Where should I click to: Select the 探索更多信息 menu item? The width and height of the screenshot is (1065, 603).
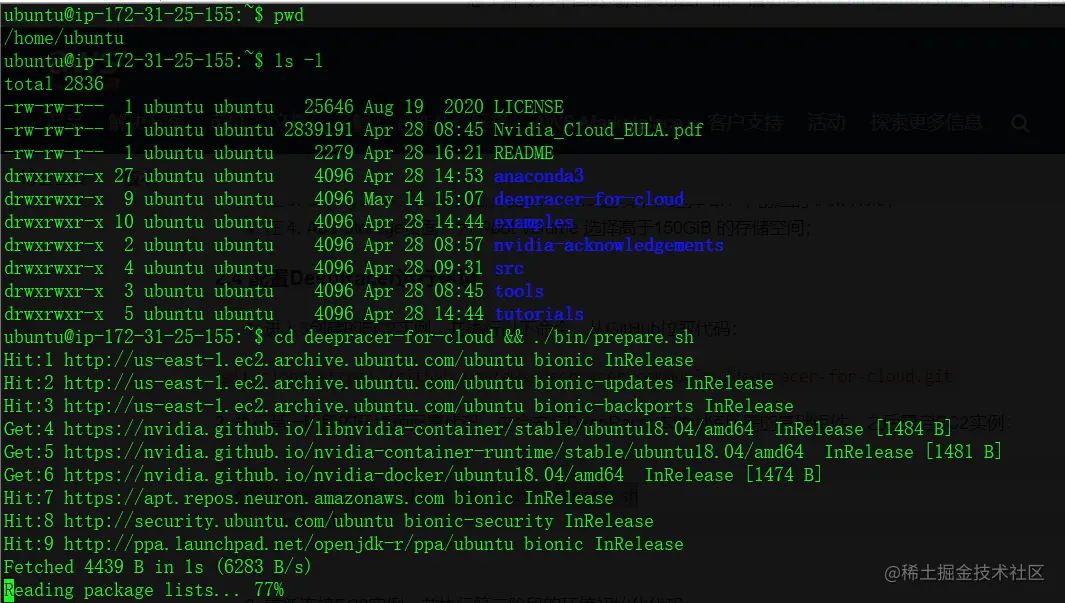coord(927,123)
